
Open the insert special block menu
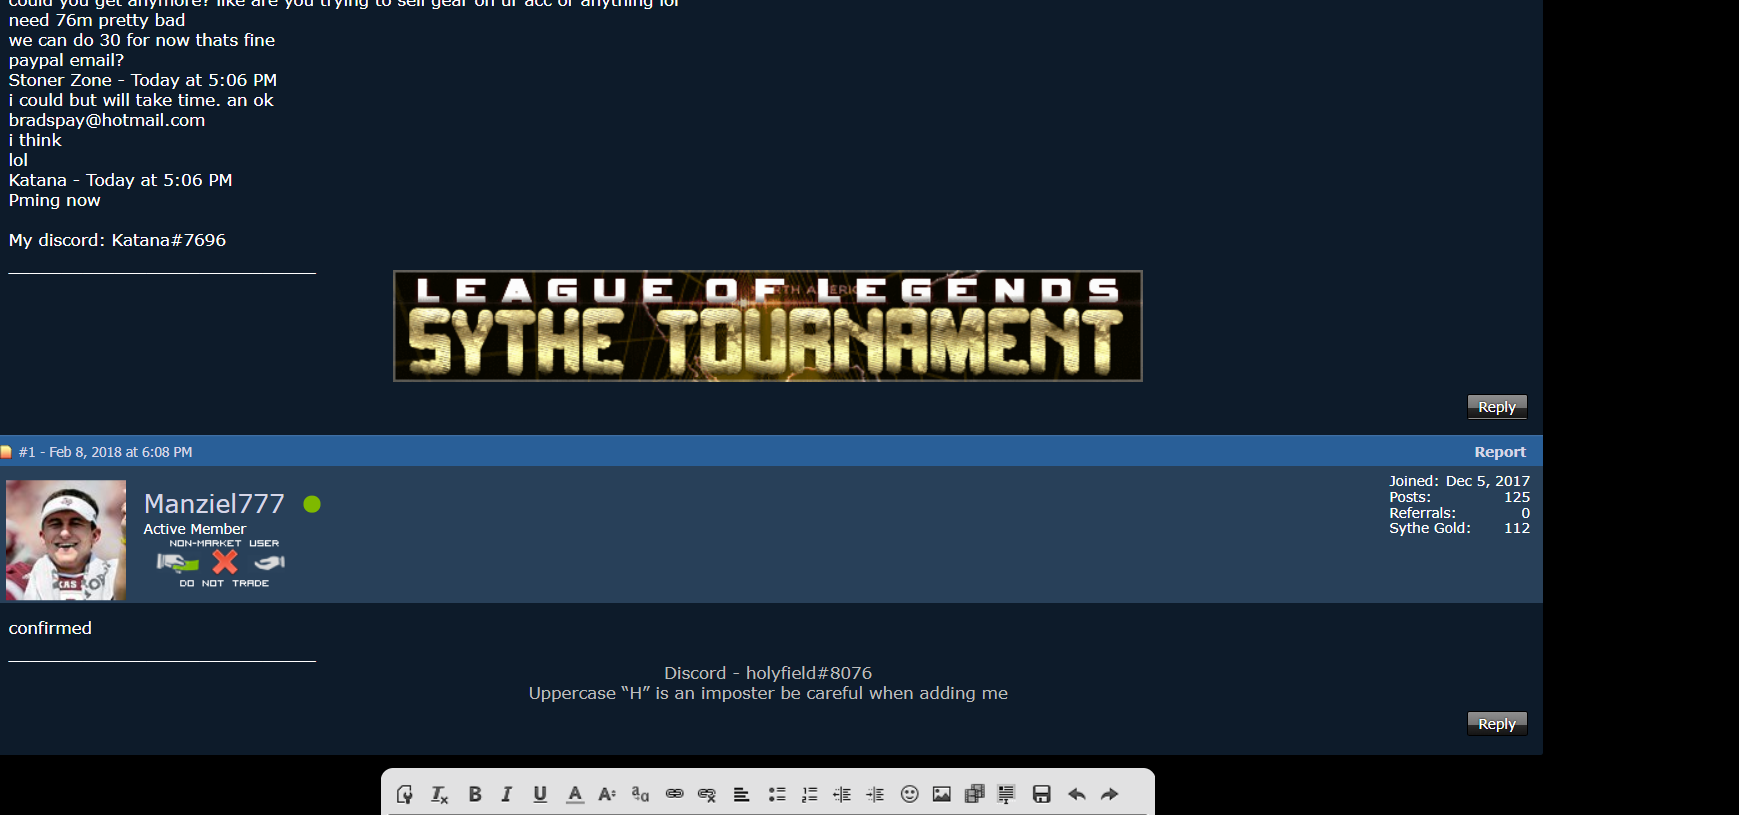click(x=1006, y=794)
